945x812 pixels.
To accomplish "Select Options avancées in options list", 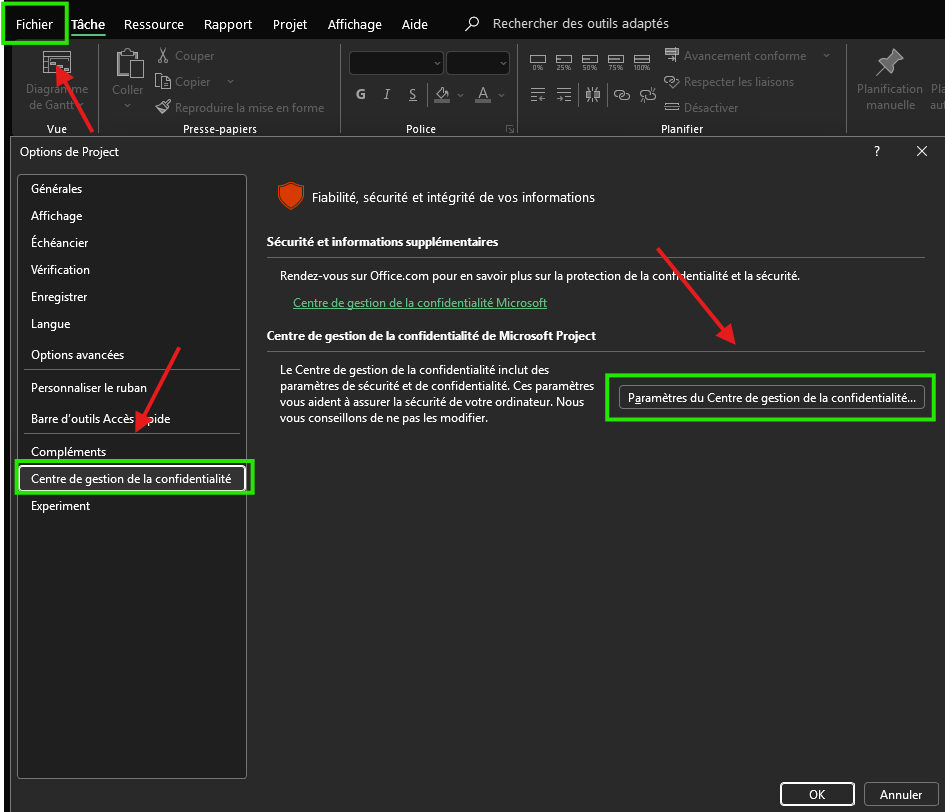I will (131, 354).
